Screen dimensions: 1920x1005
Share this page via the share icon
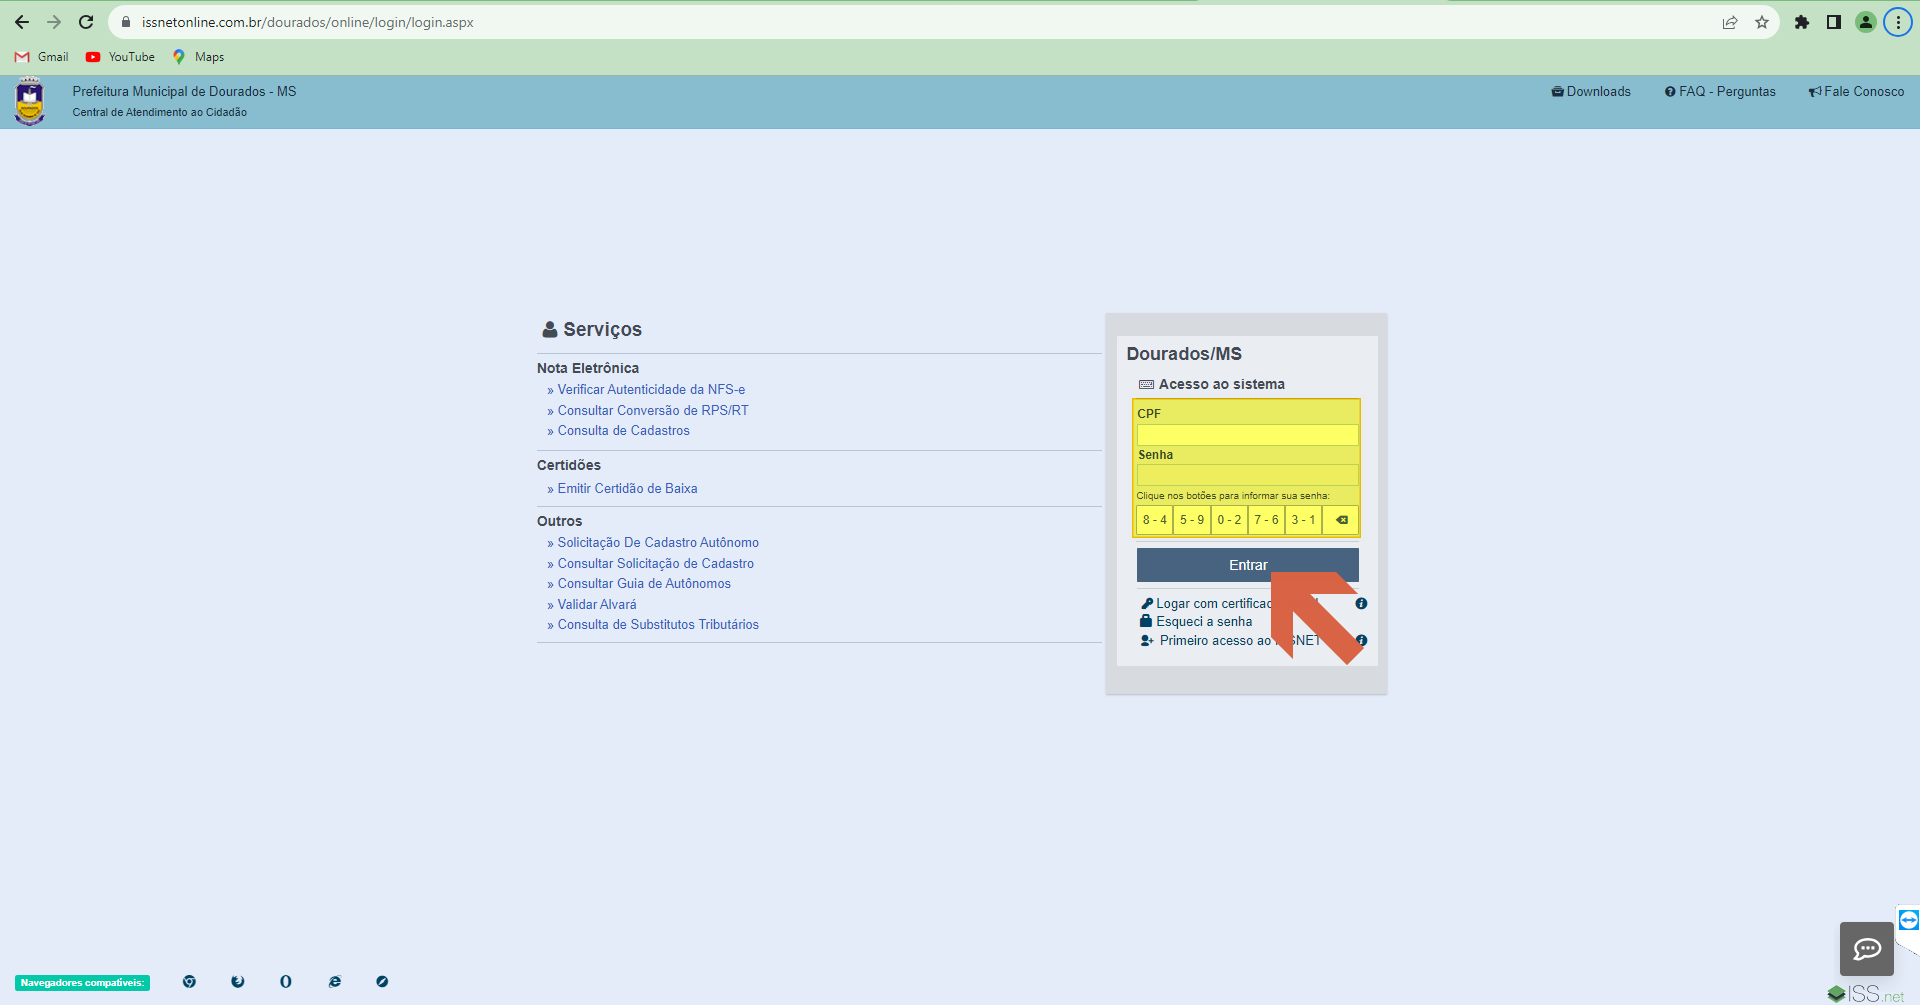click(1730, 22)
